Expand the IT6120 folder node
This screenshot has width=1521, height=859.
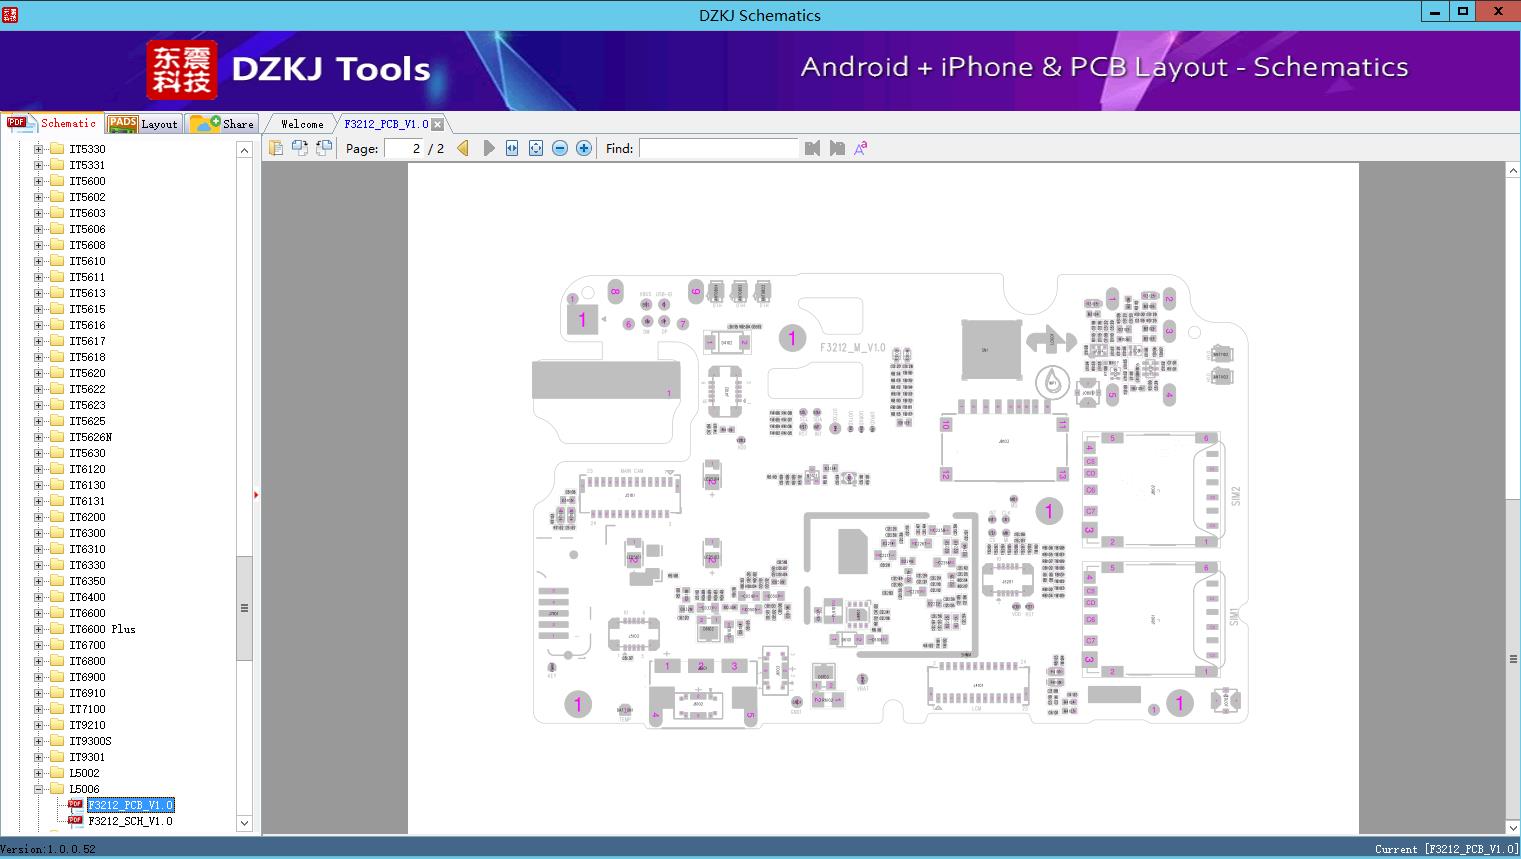38,469
